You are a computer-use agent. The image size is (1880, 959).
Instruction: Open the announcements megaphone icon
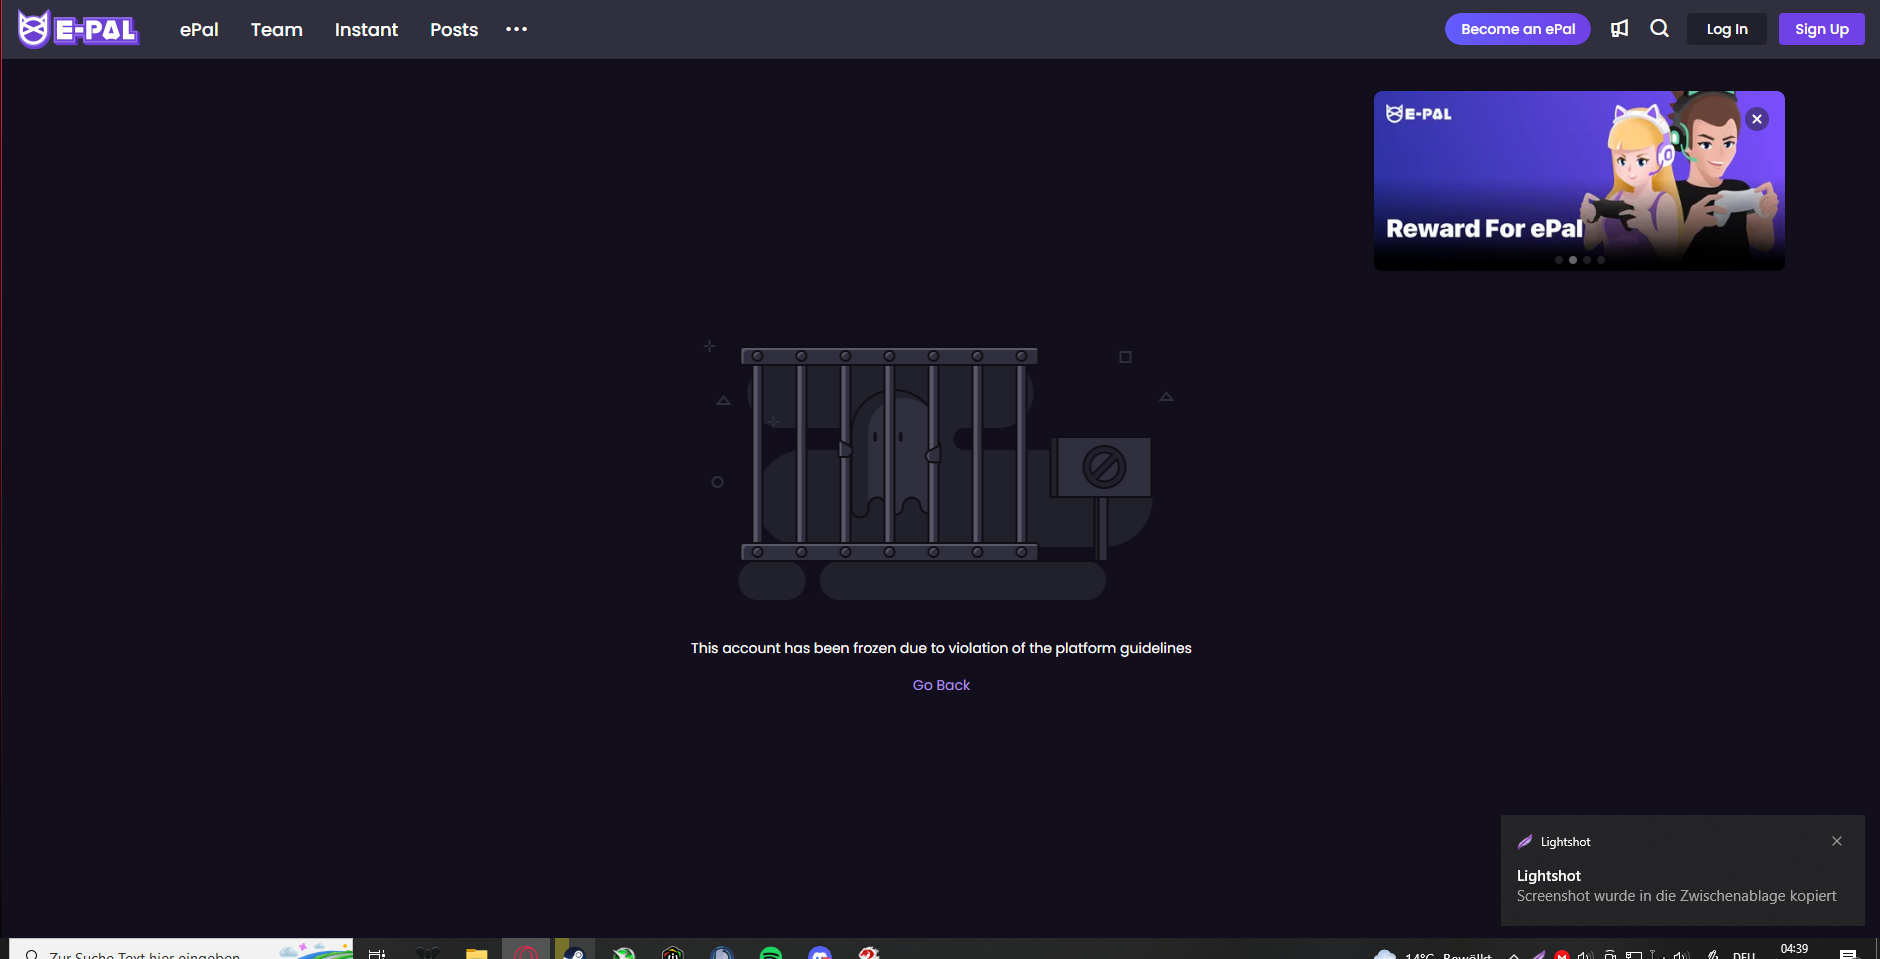click(1620, 29)
